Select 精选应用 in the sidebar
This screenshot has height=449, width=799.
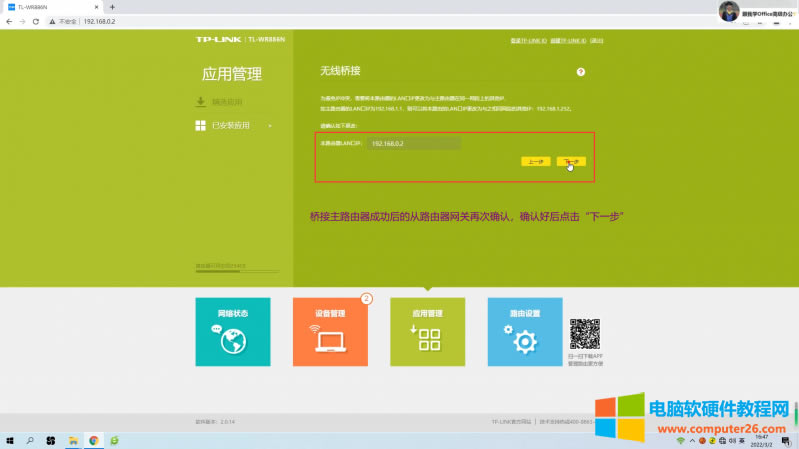[226, 102]
